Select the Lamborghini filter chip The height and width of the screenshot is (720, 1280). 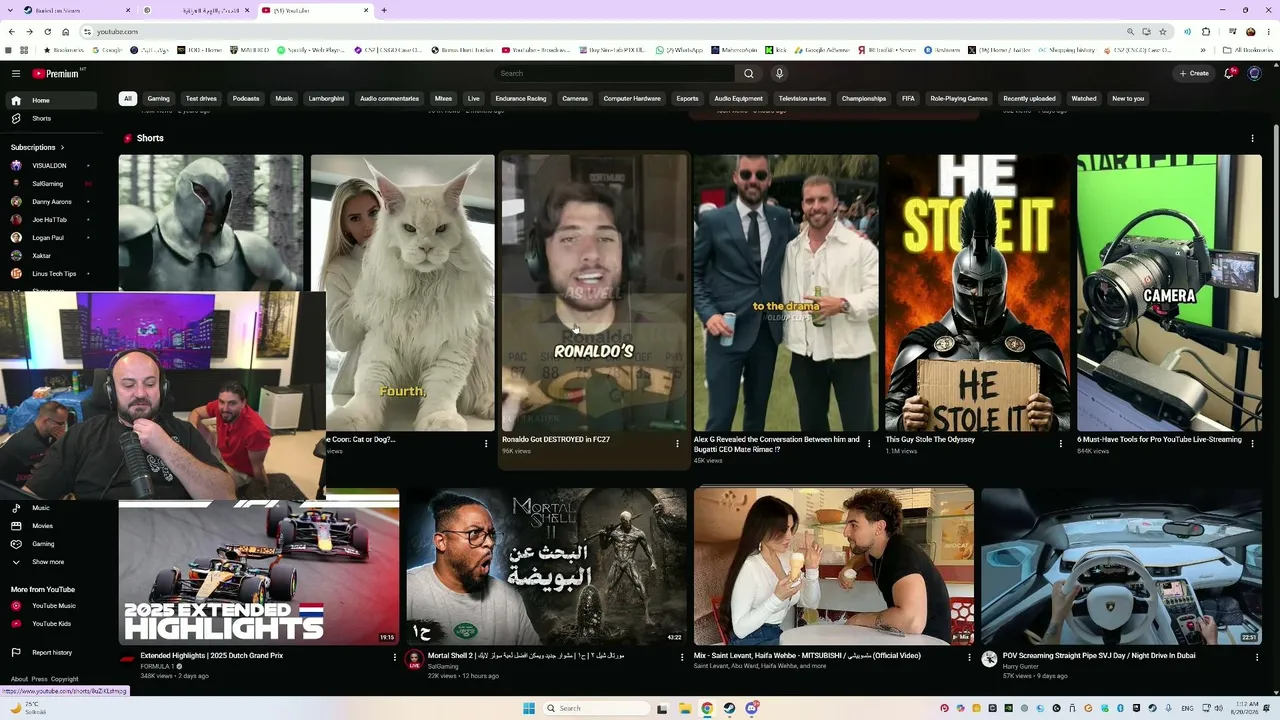[x=326, y=99]
